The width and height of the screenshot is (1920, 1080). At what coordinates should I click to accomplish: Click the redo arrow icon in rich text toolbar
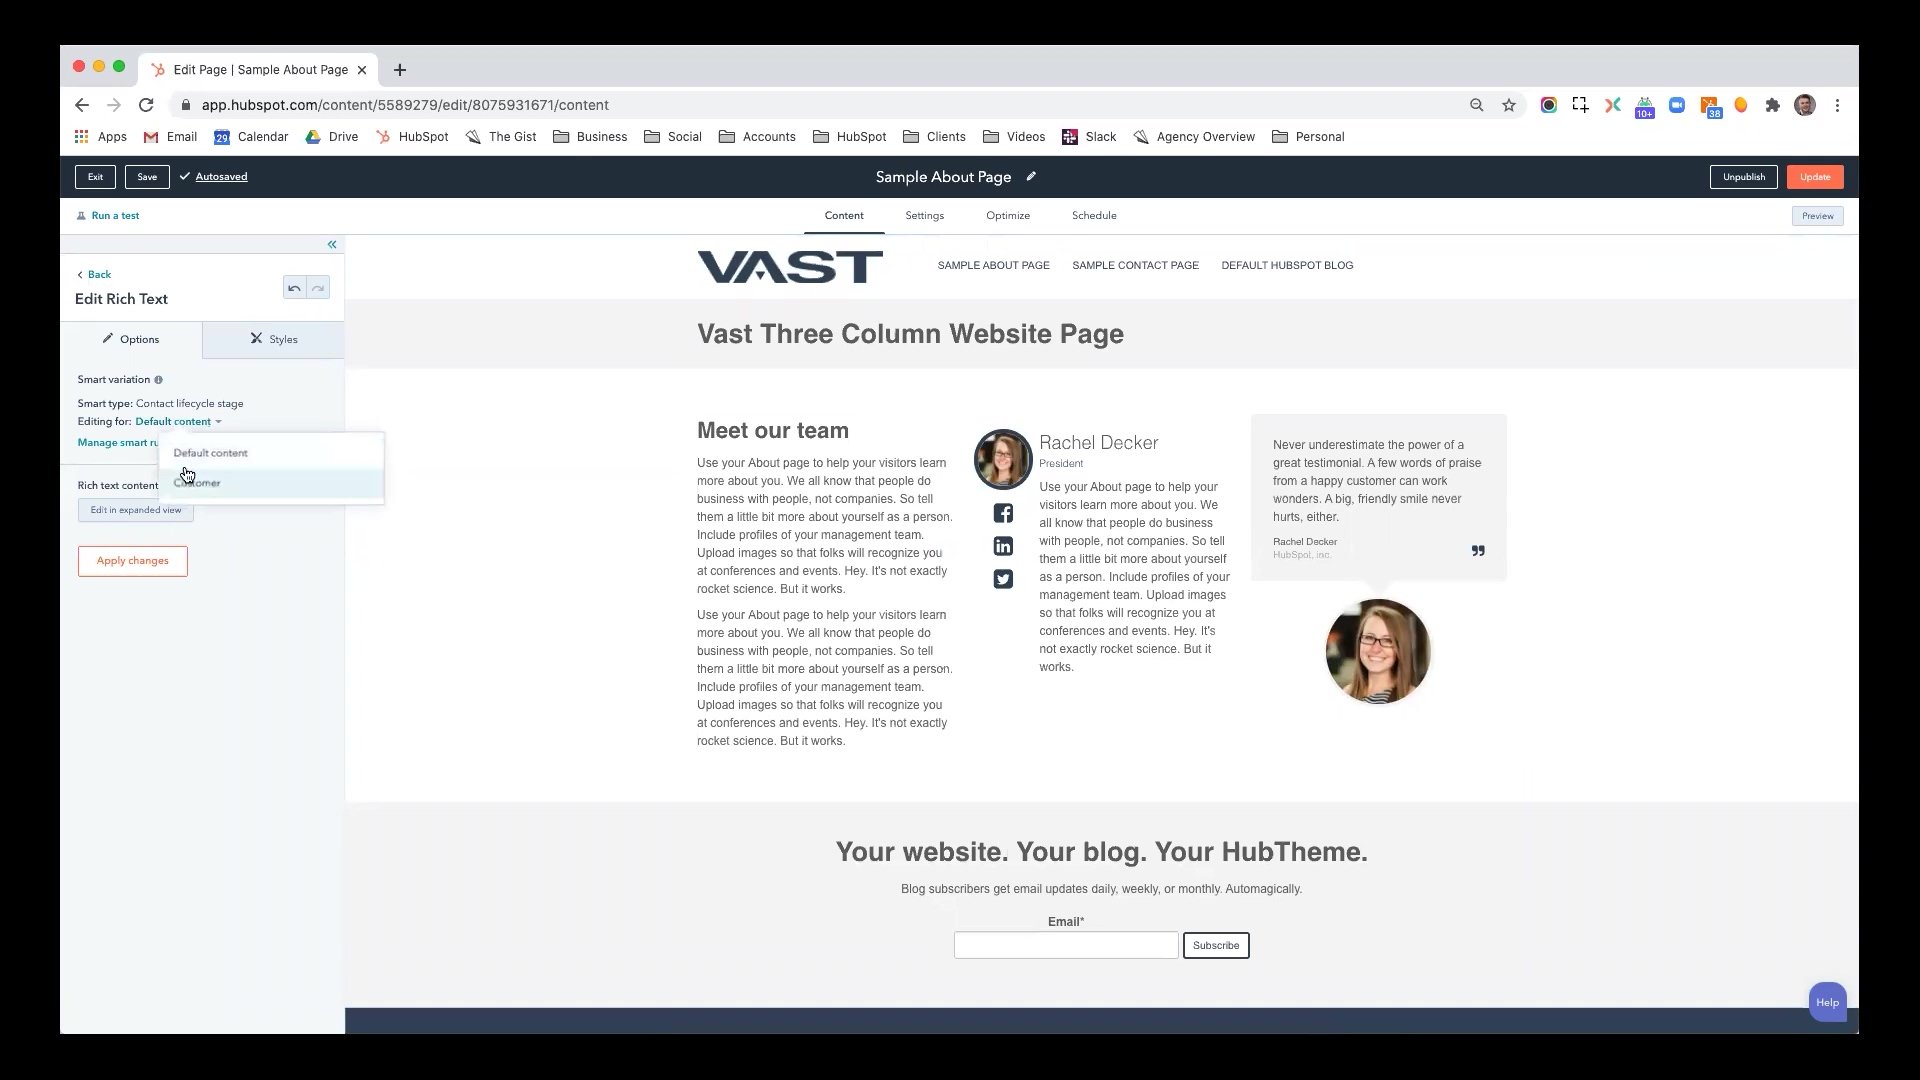click(318, 287)
